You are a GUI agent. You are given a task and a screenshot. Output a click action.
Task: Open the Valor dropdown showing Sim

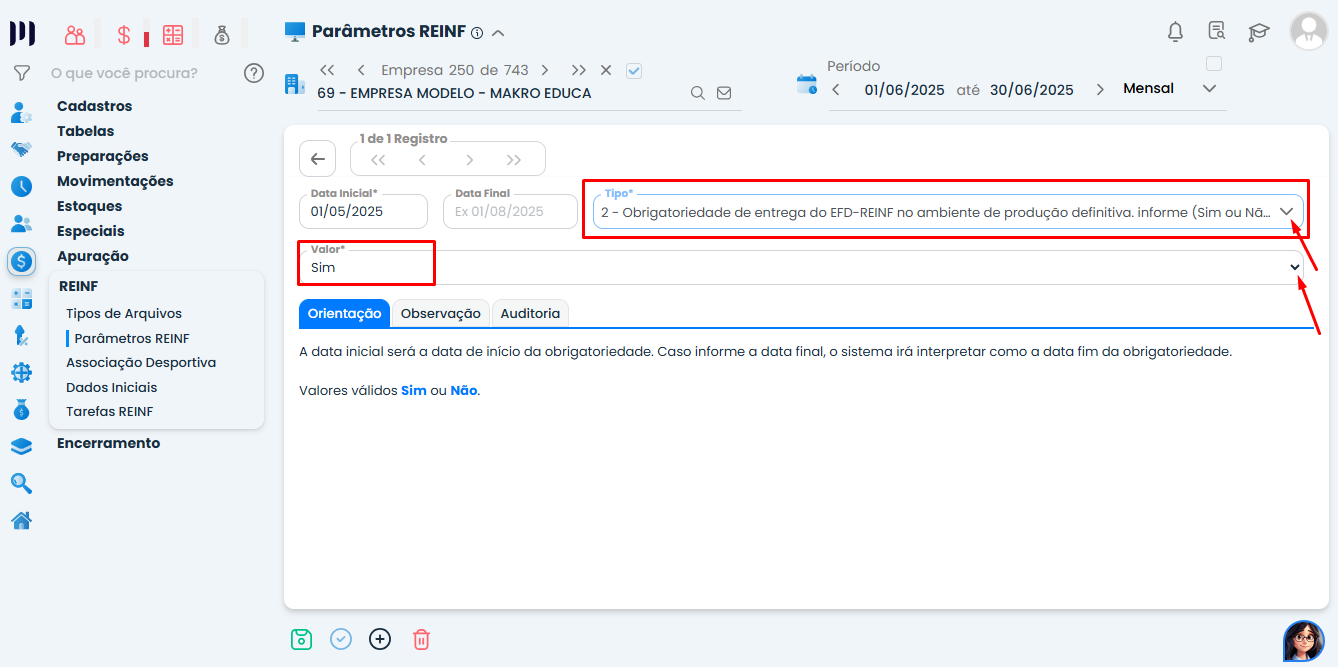1294,268
